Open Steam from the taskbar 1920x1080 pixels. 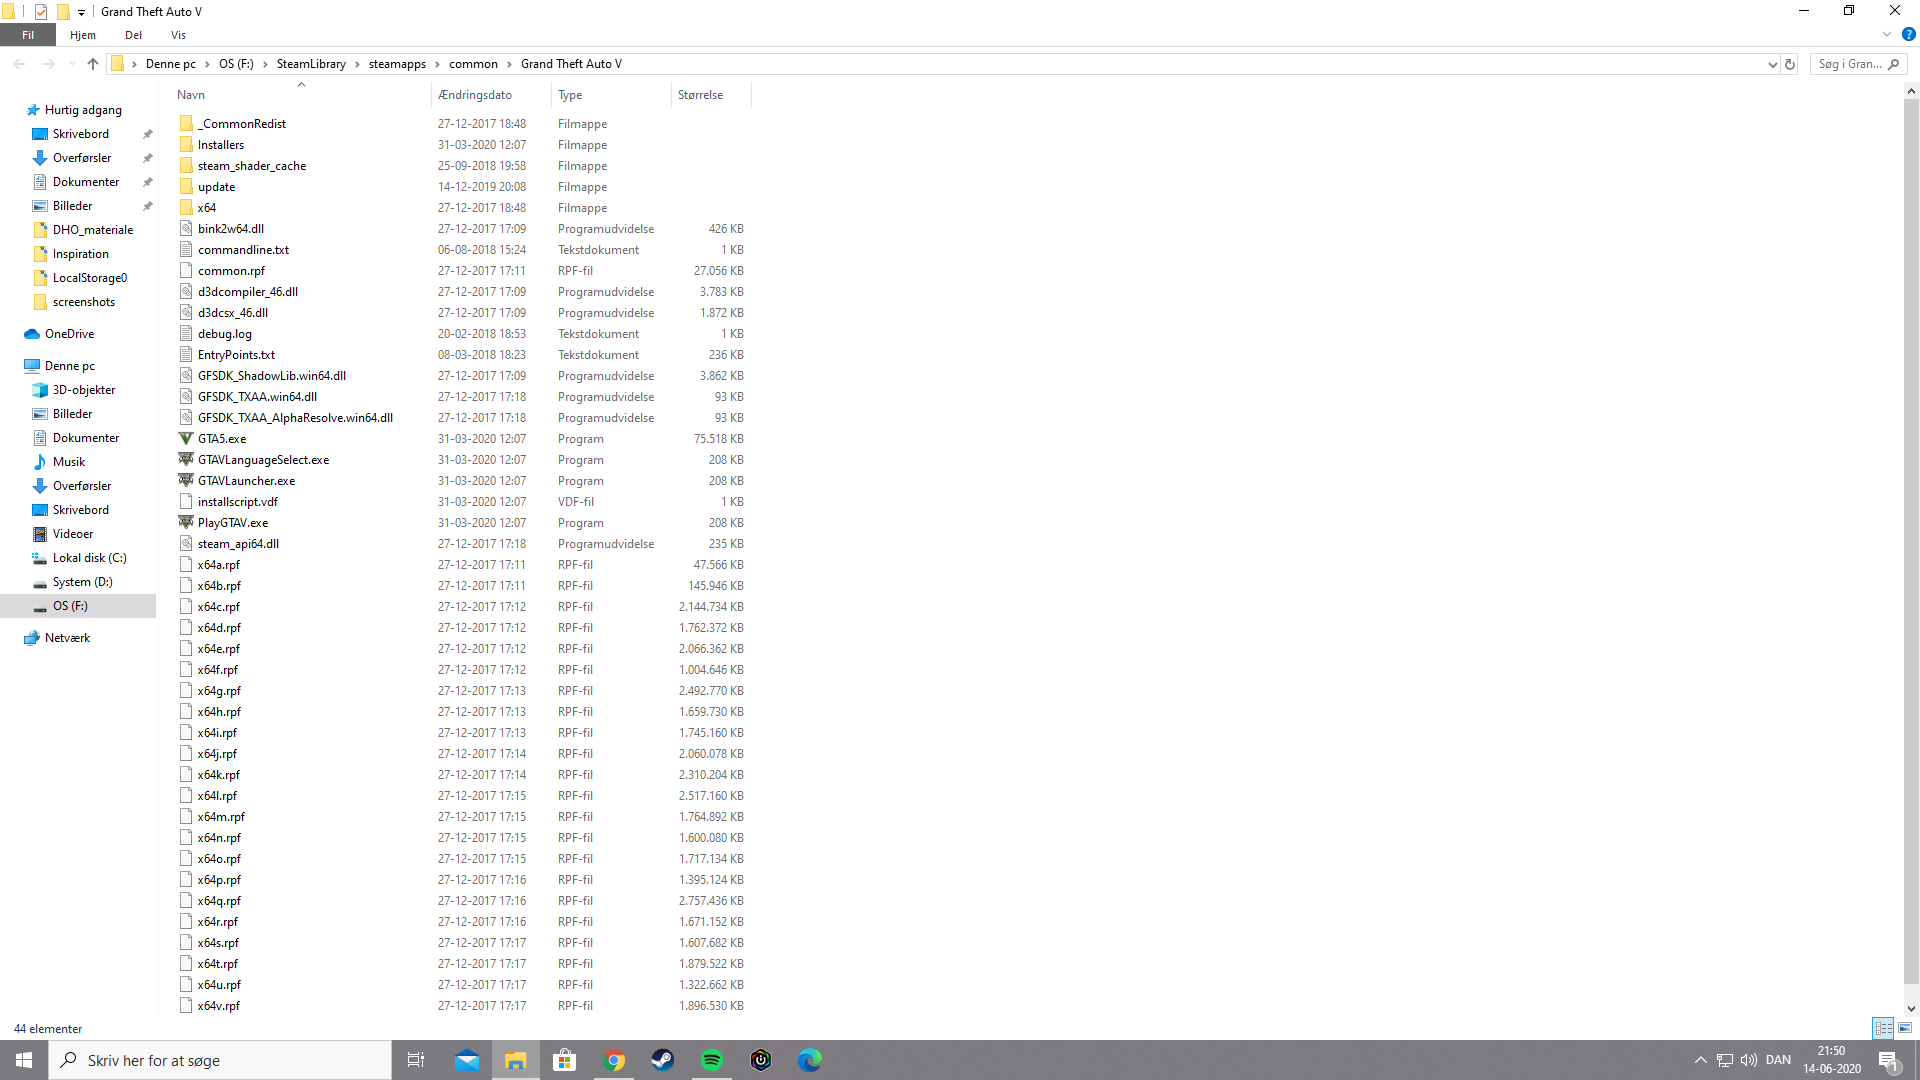(662, 1060)
